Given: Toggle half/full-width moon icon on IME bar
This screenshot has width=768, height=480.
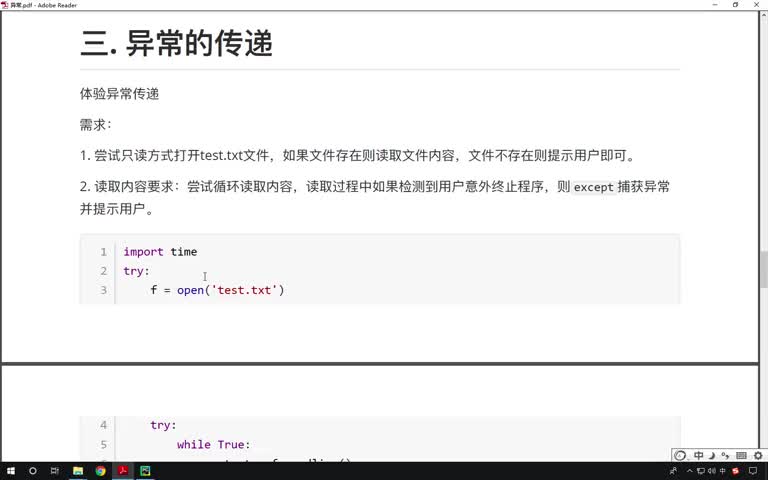Looking at the screenshot, I should [712, 456].
